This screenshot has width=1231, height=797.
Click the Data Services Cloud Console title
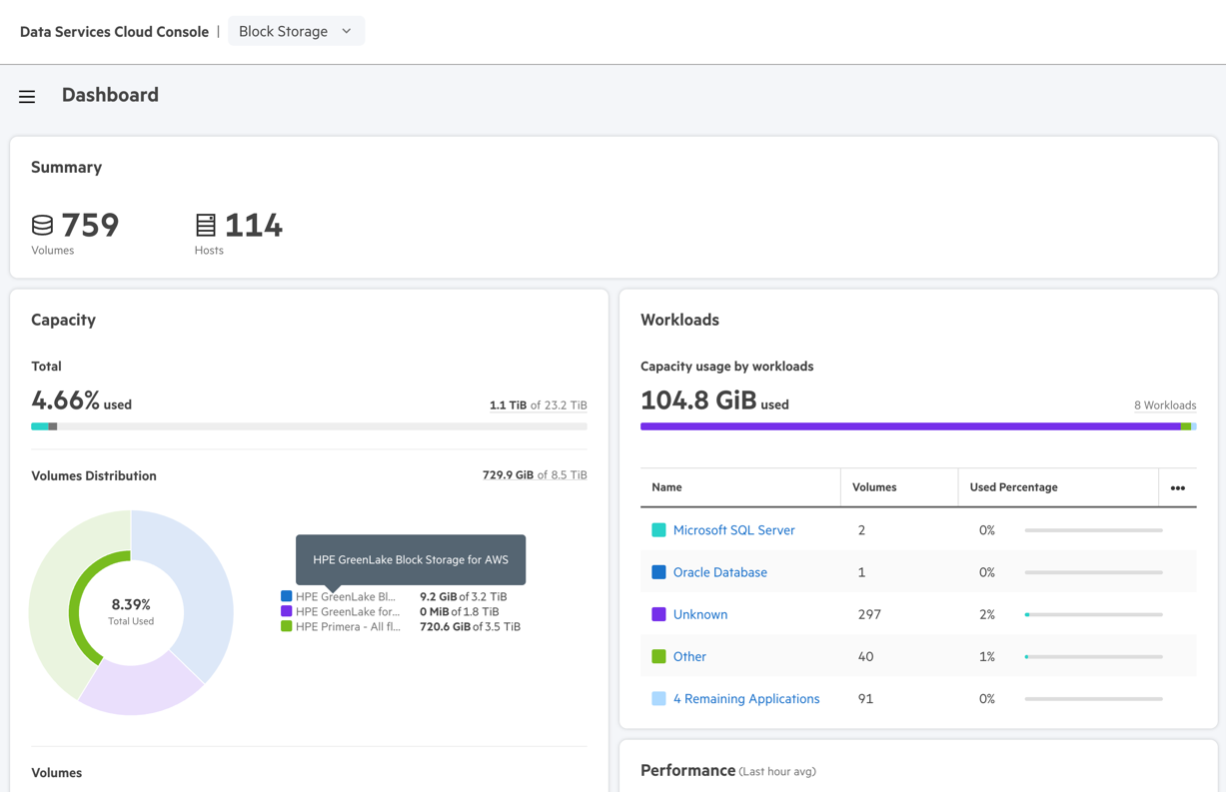pos(114,31)
